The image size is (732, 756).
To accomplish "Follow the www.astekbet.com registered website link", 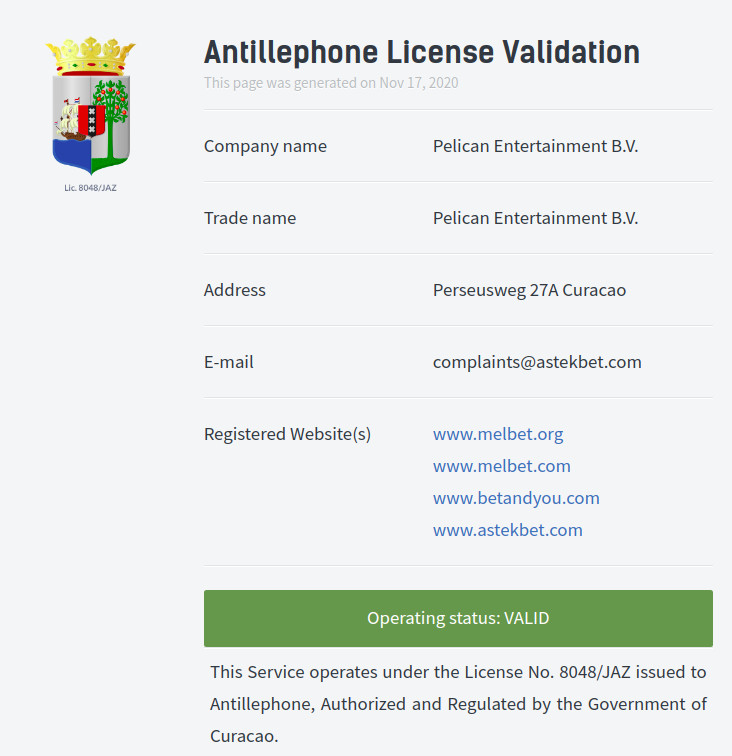I will [507, 530].
